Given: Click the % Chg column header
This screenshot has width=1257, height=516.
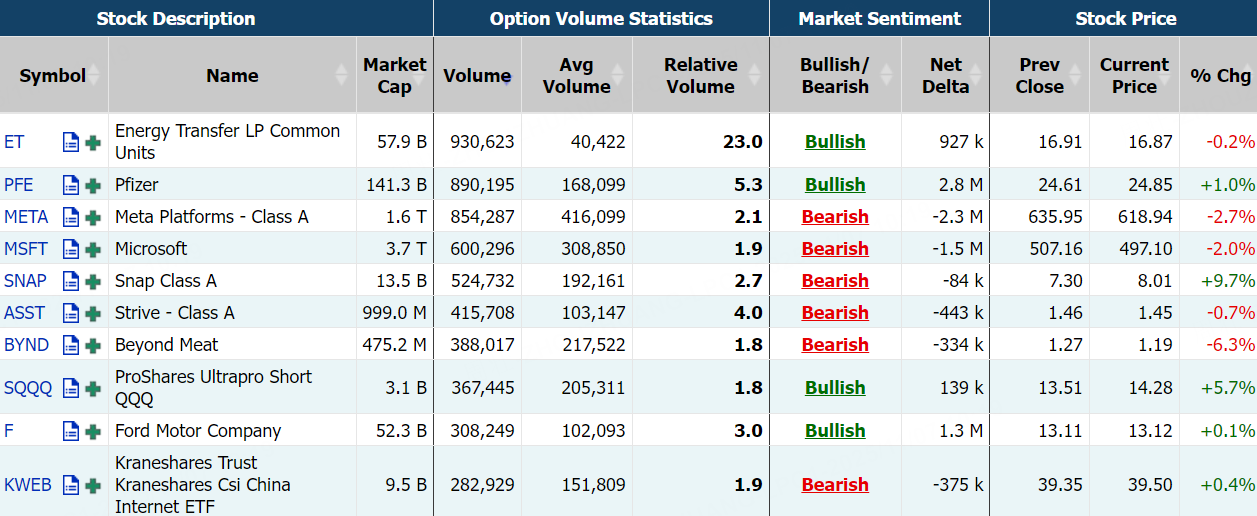Looking at the screenshot, I should [1220, 76].
